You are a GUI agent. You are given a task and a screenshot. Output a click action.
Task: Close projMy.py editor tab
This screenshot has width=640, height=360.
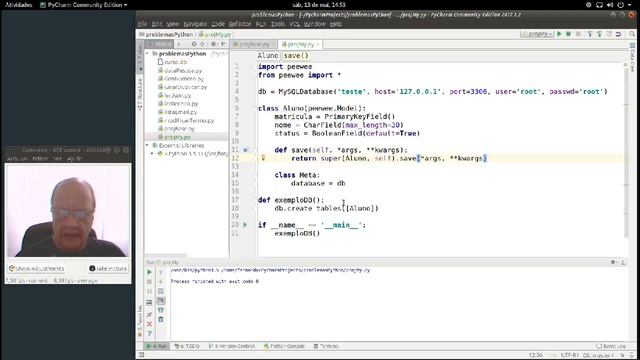pos(318,44)
